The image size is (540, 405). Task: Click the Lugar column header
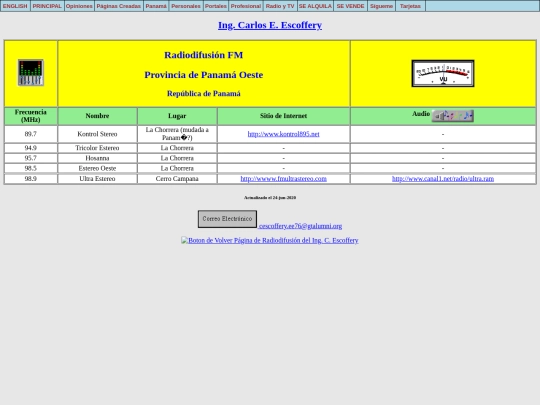click(x=177, y=116)
